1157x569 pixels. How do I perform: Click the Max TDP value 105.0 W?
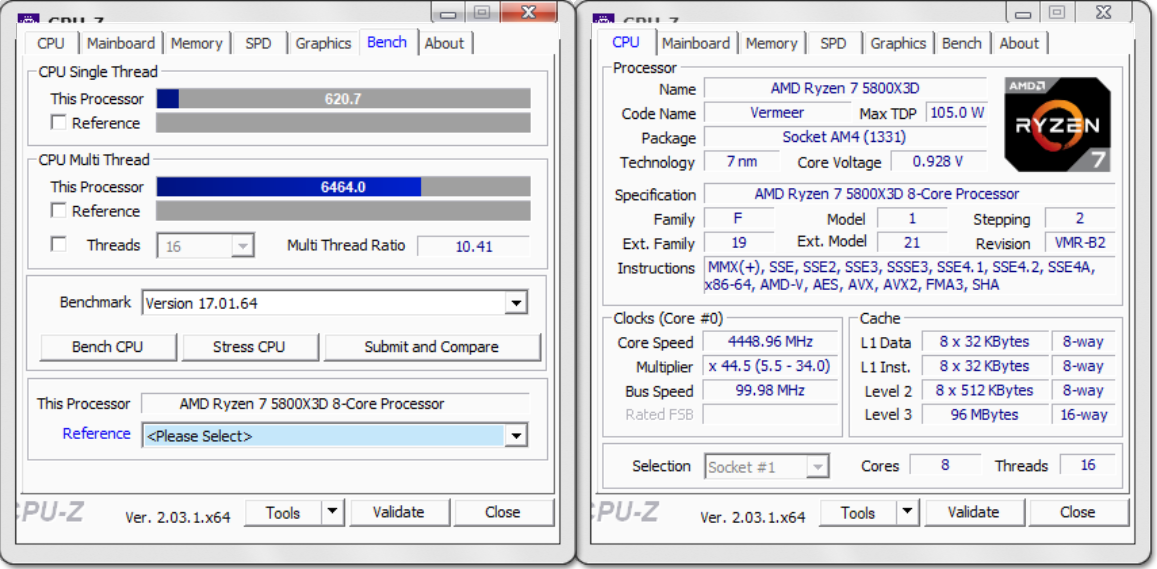(x=956, y=113)
